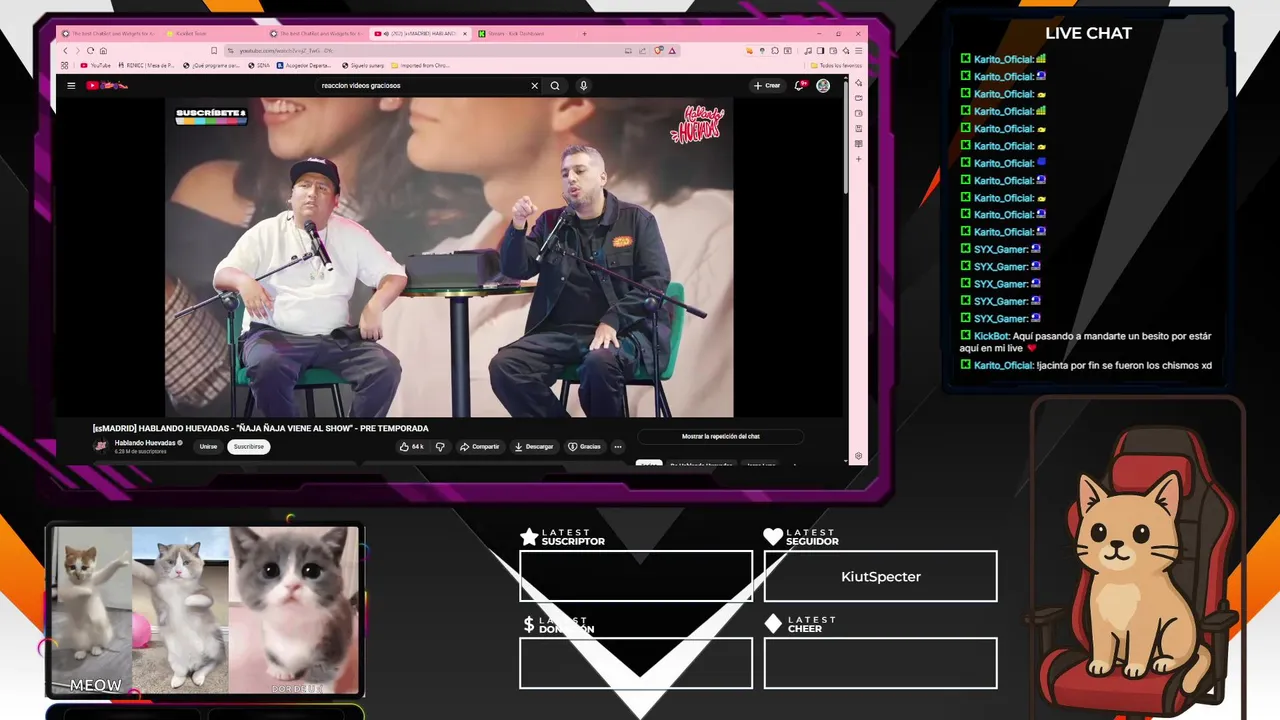Click the SUSCRÍBETE overlay in video
1280x720 pixels.
(x=211, y=116)
